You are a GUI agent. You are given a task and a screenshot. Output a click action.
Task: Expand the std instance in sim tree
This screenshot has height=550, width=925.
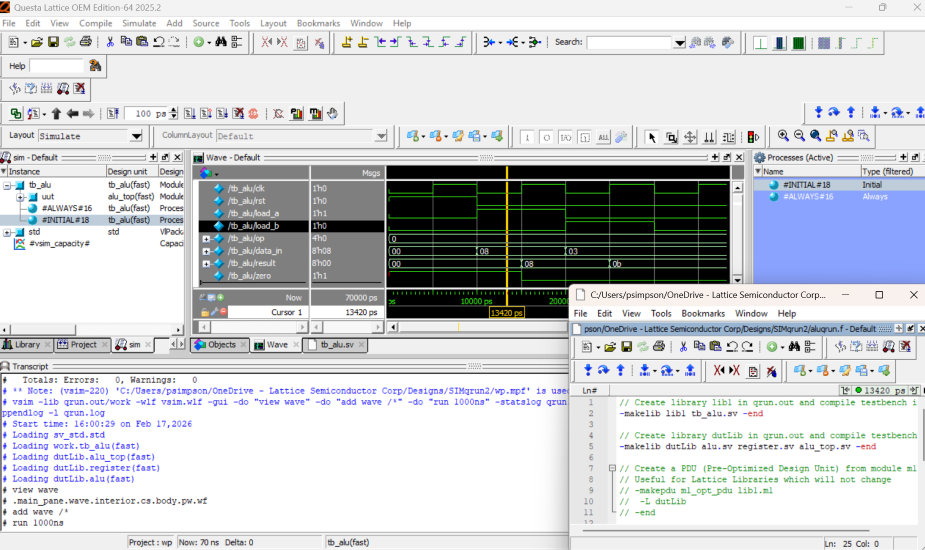tap(7, 232)
